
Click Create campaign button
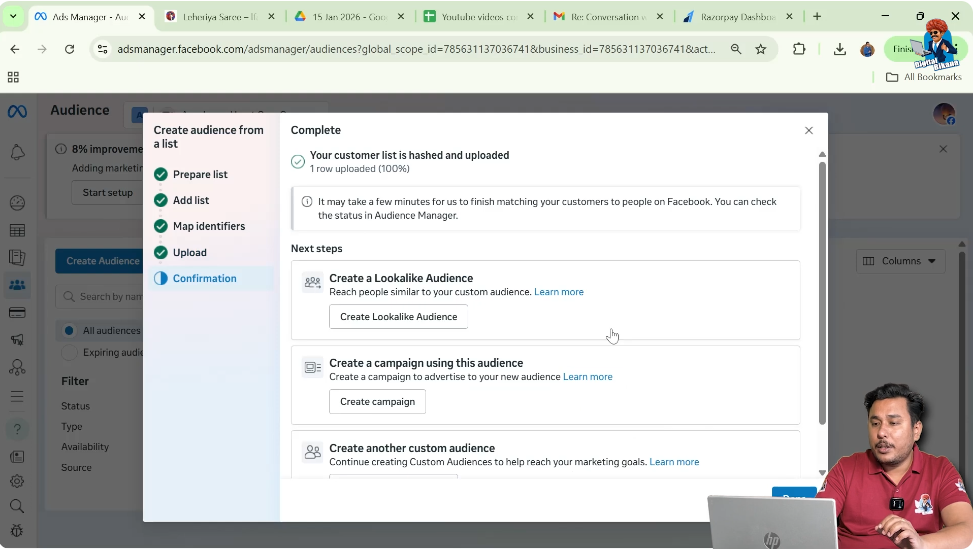(x=377, y=402)
